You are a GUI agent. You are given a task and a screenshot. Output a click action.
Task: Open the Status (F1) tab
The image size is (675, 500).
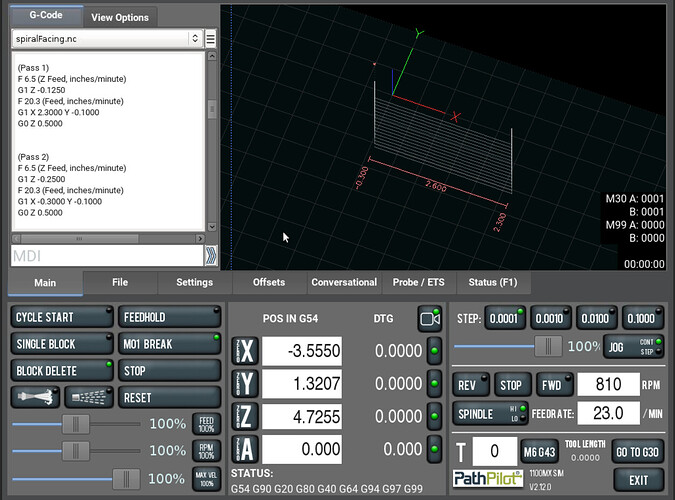pos(493,283)
